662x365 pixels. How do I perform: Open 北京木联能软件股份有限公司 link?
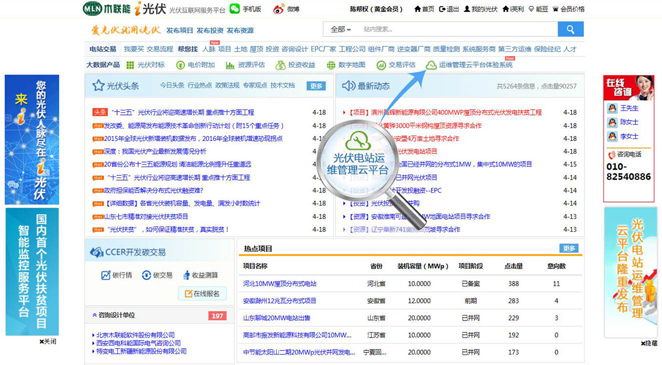(x=136, y=335)
